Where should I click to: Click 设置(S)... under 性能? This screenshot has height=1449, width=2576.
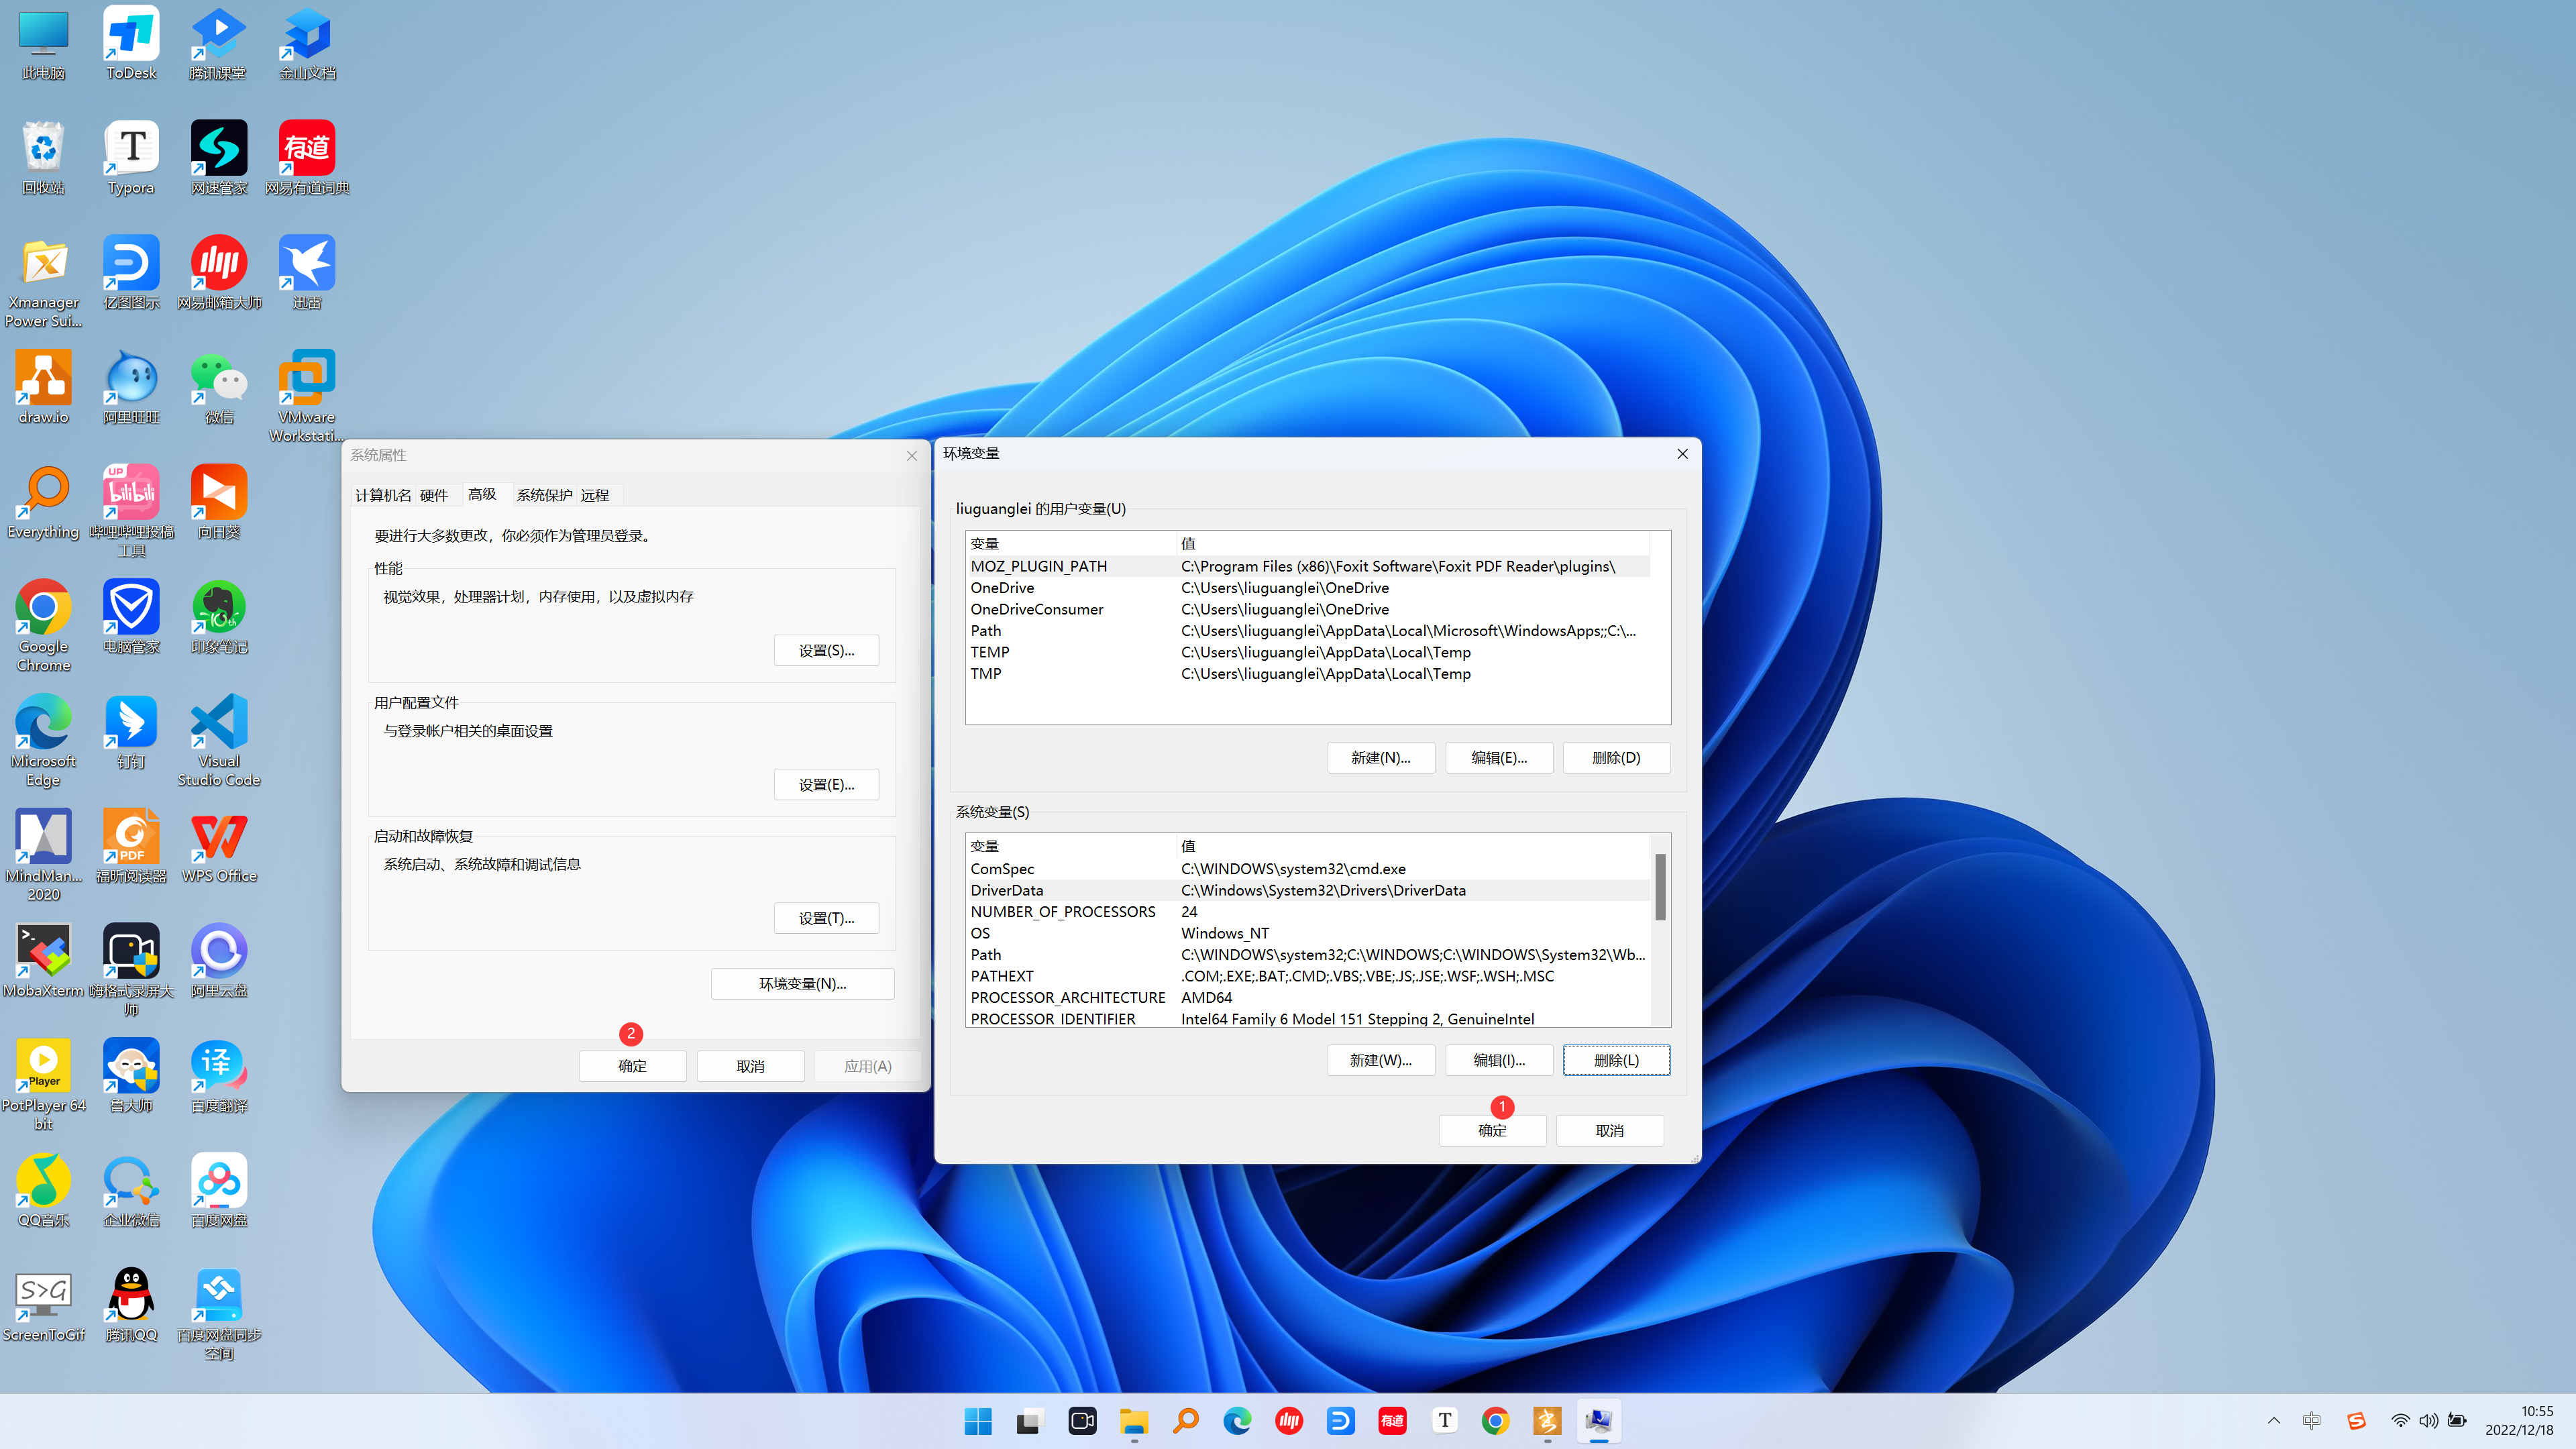[826, 651]
